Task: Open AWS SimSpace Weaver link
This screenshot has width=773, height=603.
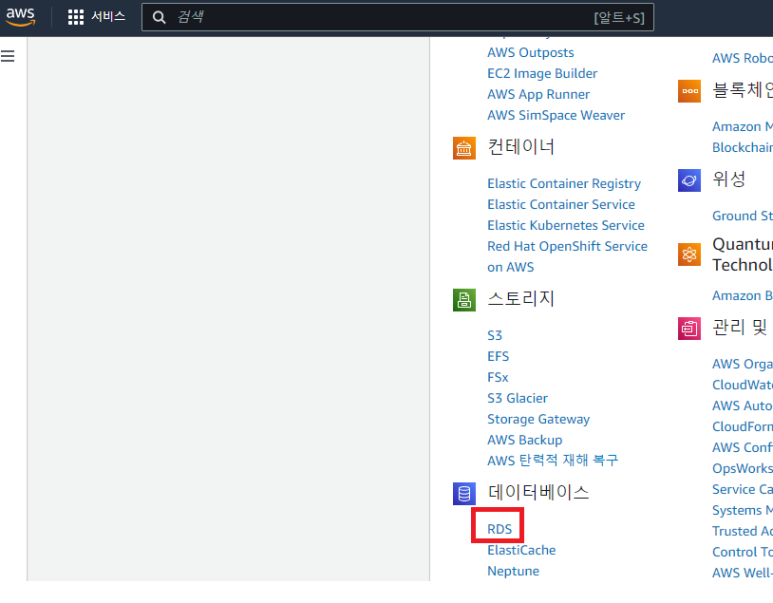Action: click(x=556, y=115)
